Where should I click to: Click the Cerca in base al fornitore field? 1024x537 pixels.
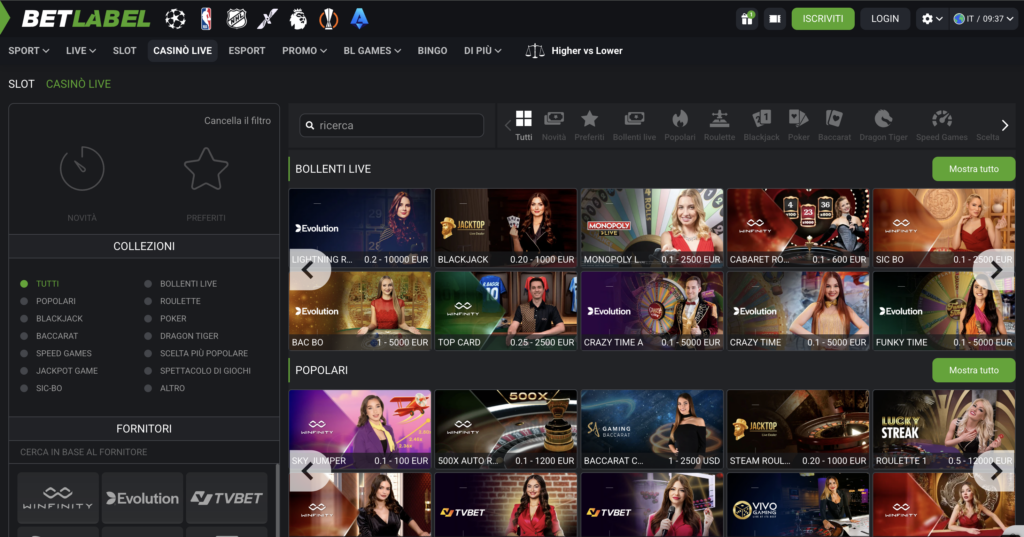click(144, 452)
